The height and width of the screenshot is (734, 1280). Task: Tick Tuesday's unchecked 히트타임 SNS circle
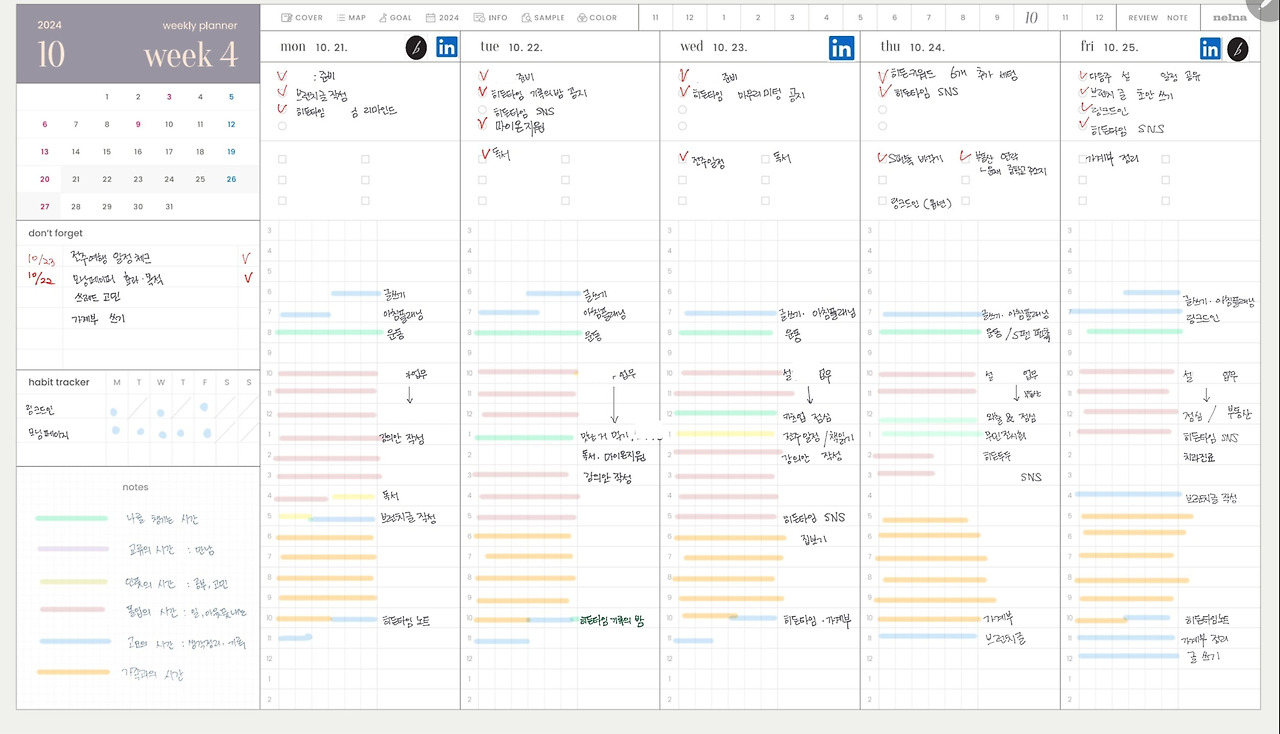click(x=483, y=110)
